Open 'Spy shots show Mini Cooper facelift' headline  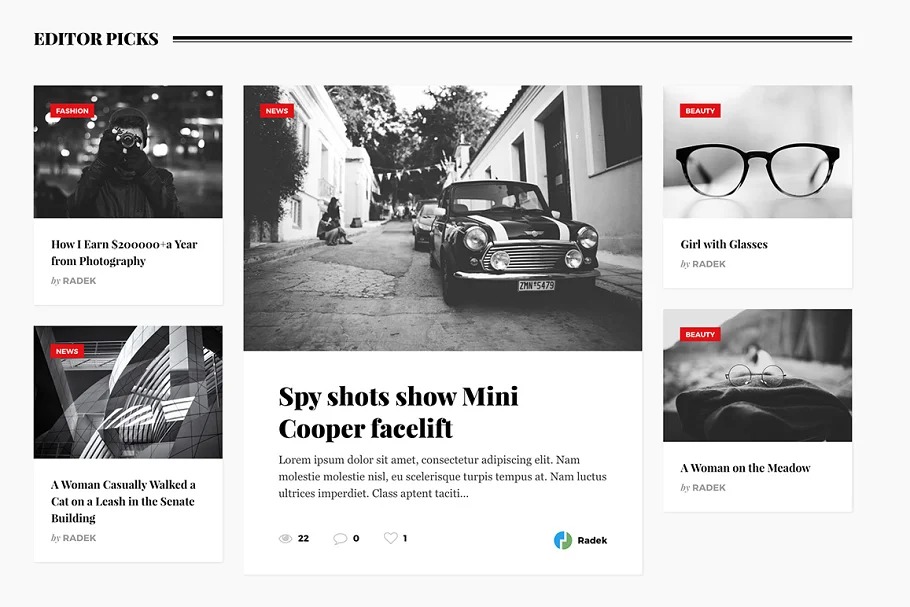[x=398, y=412]
